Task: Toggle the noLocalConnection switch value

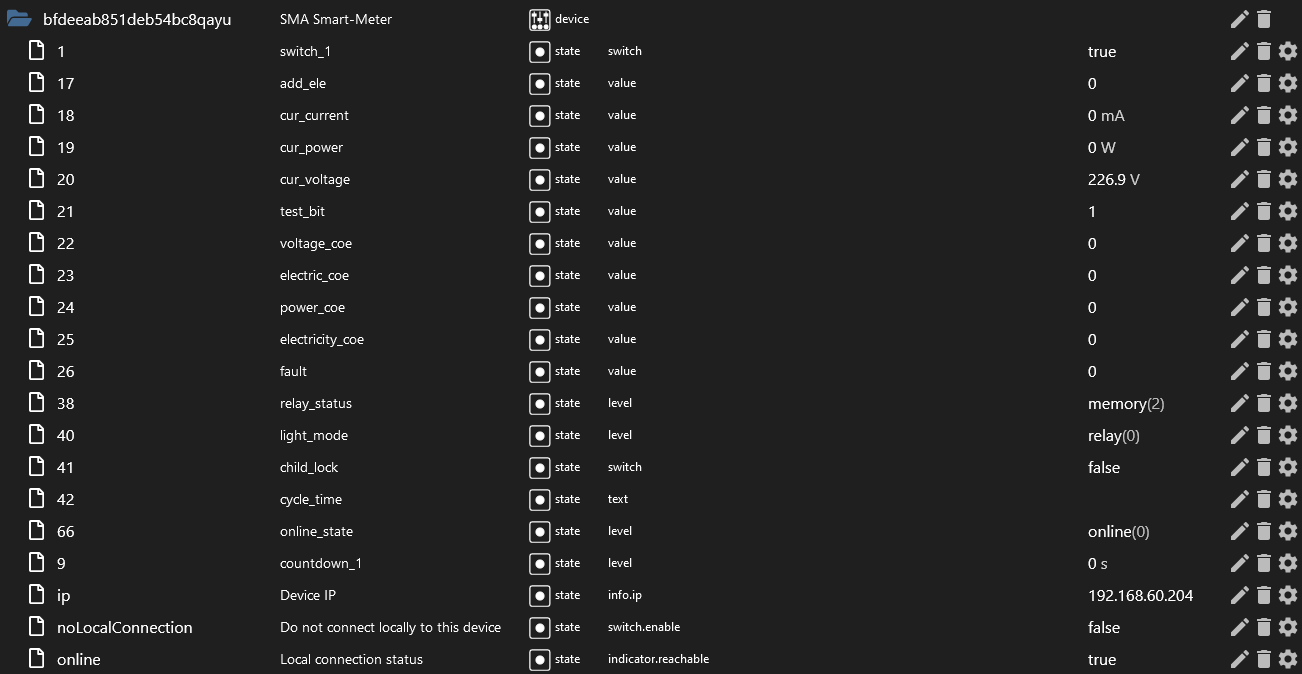Action: coord(1102,627)
